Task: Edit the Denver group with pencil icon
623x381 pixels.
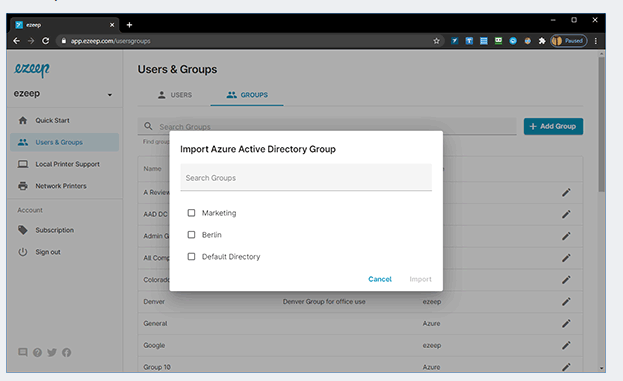Action: [x=566, y=302]
